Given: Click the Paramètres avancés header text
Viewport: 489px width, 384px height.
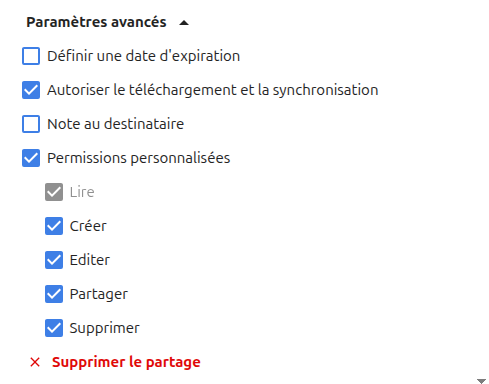Looking at the screenshot, I should pos(96,22).
